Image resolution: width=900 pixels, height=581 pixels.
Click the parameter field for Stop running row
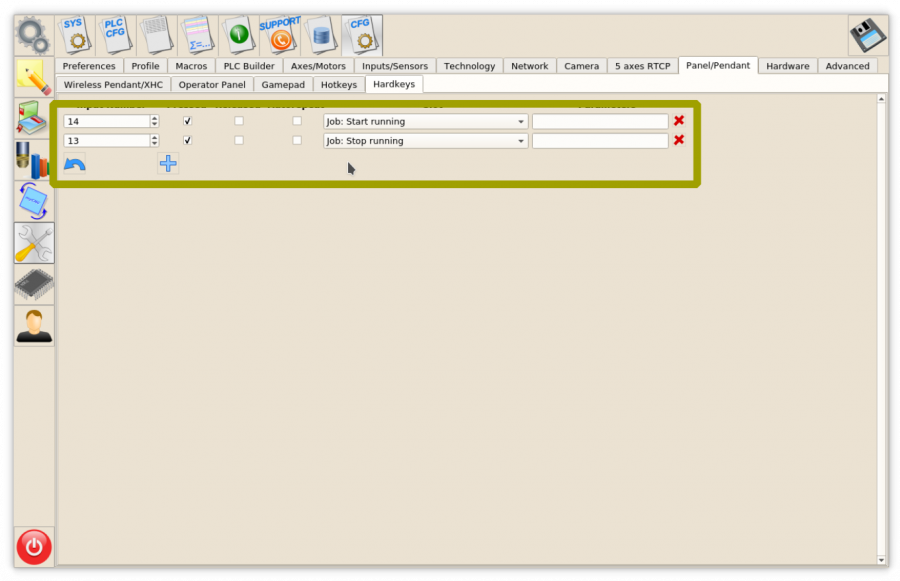600,141
